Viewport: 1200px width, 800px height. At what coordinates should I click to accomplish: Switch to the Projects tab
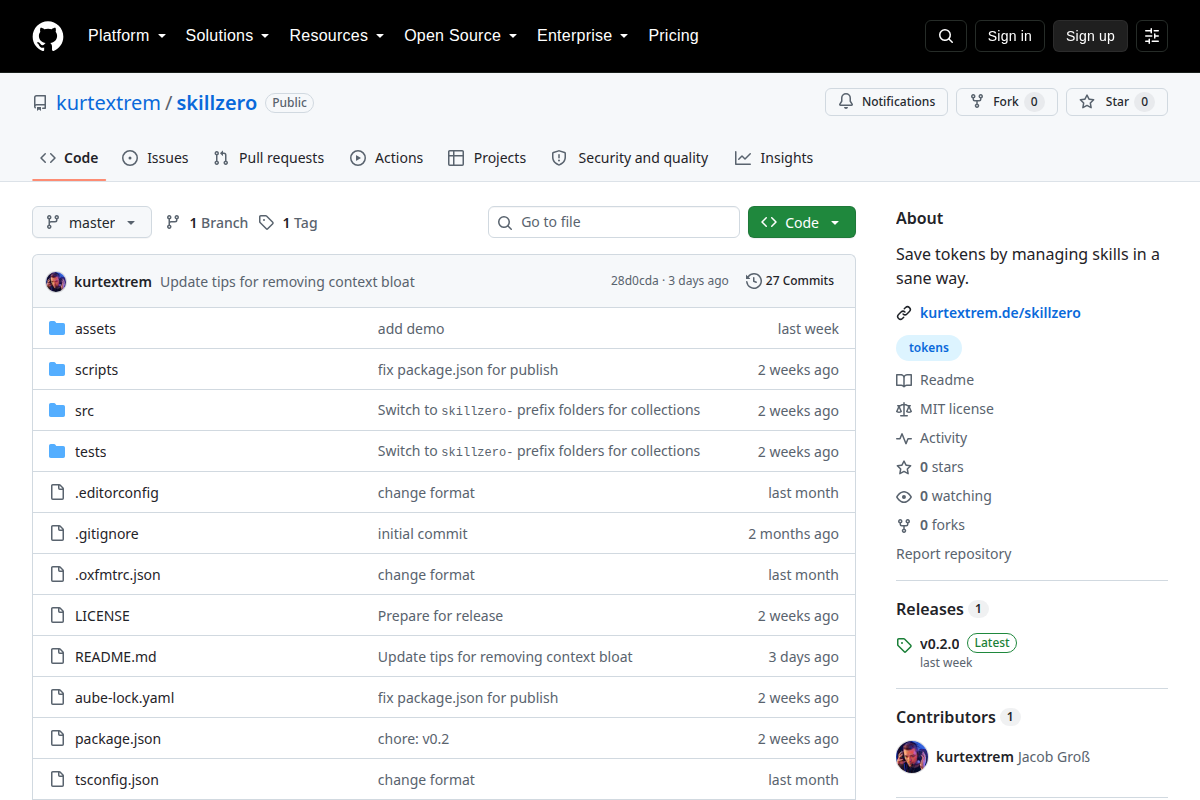coord(487,158)
